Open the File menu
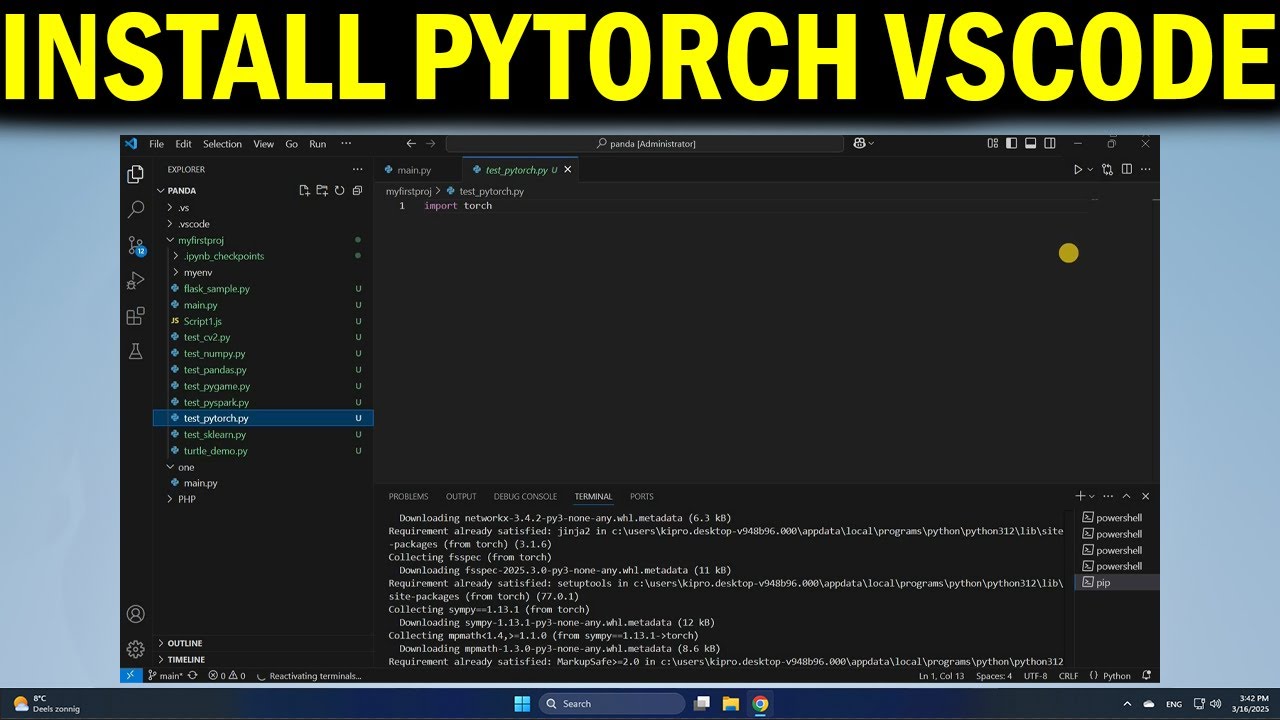This screenshot has width=1280, height=720. [157, 144]
